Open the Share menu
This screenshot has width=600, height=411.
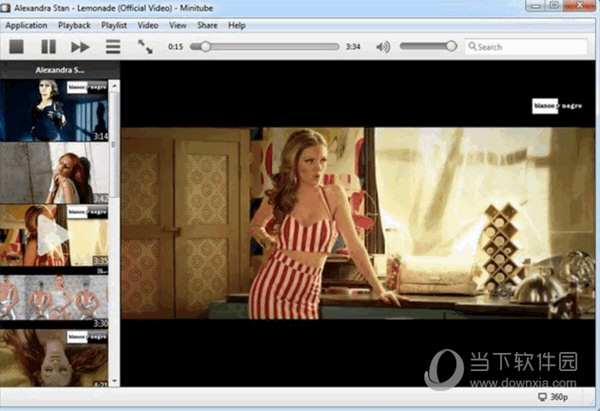(207, 26)
